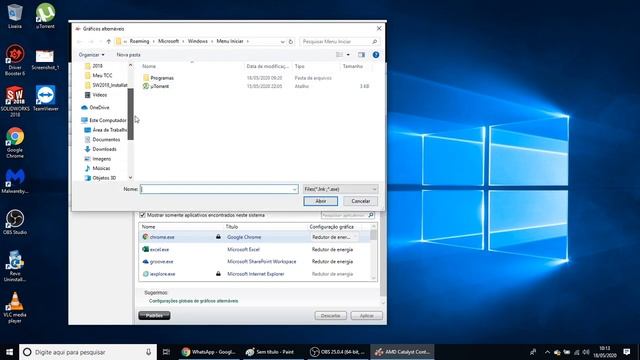Image resolution: width=640 pixels, height=360 pixels.
Task: Click the Cancelar button
Action: coord(360,201)
